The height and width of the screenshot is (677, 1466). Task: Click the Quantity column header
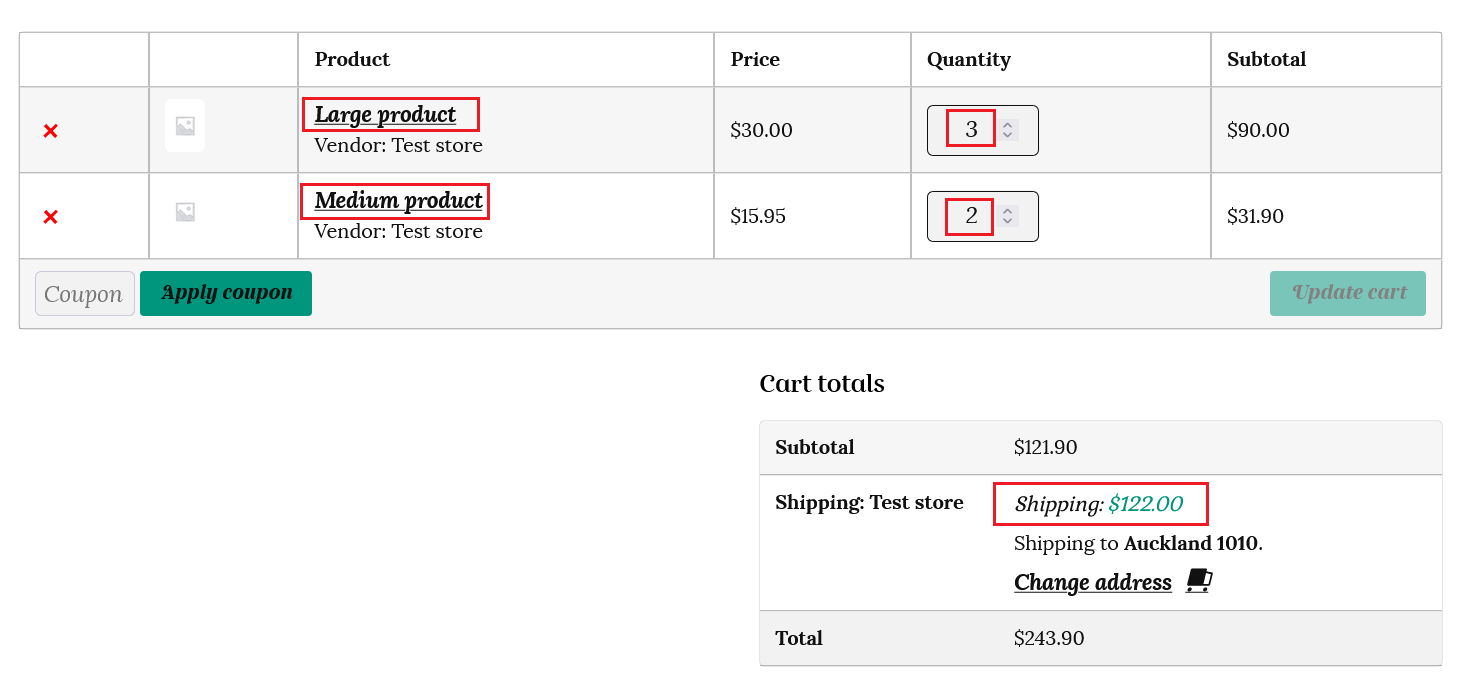coord(968,60)
